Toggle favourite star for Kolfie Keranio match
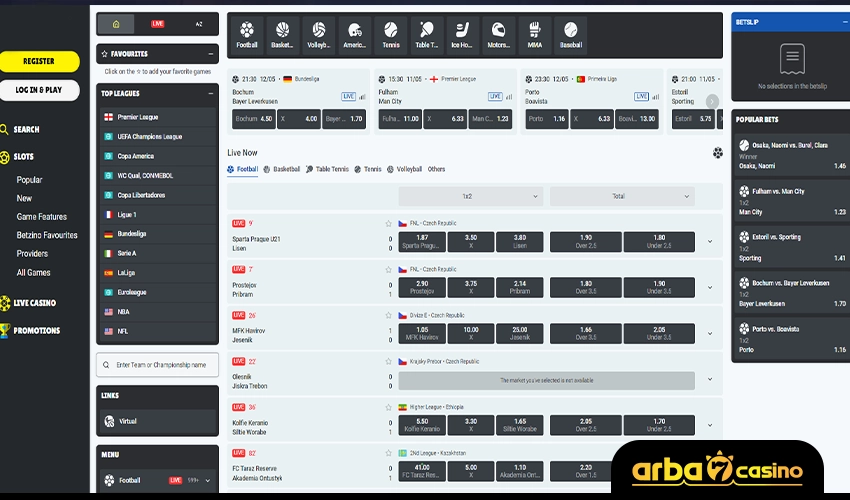Image resolution: width=850 pixels, height=500 pixels. point(389,407)
